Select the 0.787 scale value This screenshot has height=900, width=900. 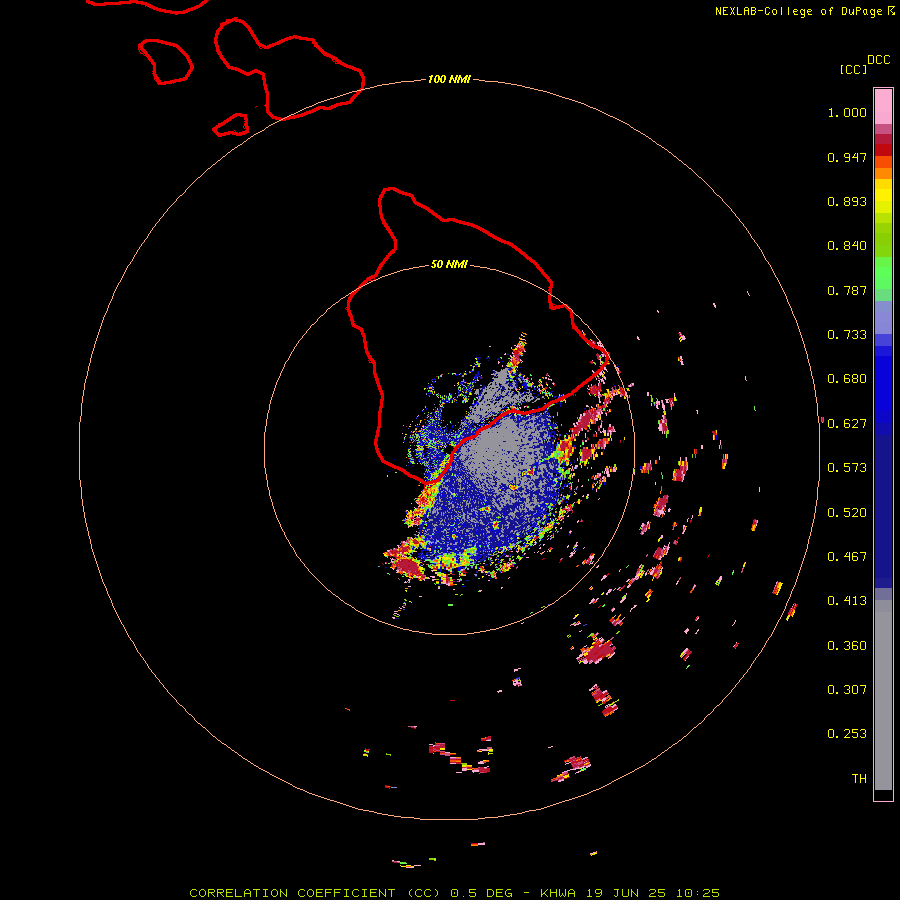point(847,290)
